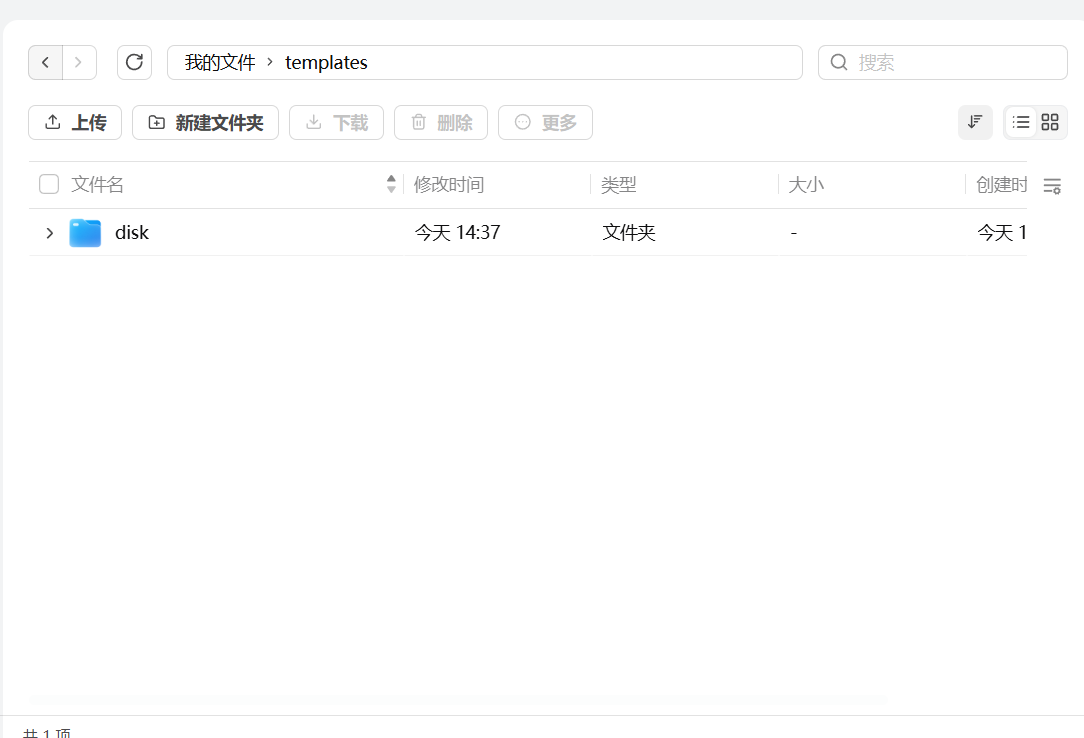Open the sort order options
The height and width of the screenshot is (738, 1084).
coord(975,122)
